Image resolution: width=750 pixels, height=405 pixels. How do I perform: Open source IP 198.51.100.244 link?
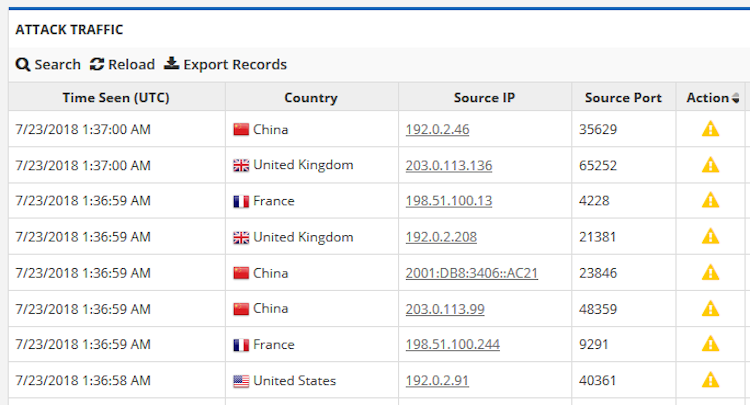[453, 345]
